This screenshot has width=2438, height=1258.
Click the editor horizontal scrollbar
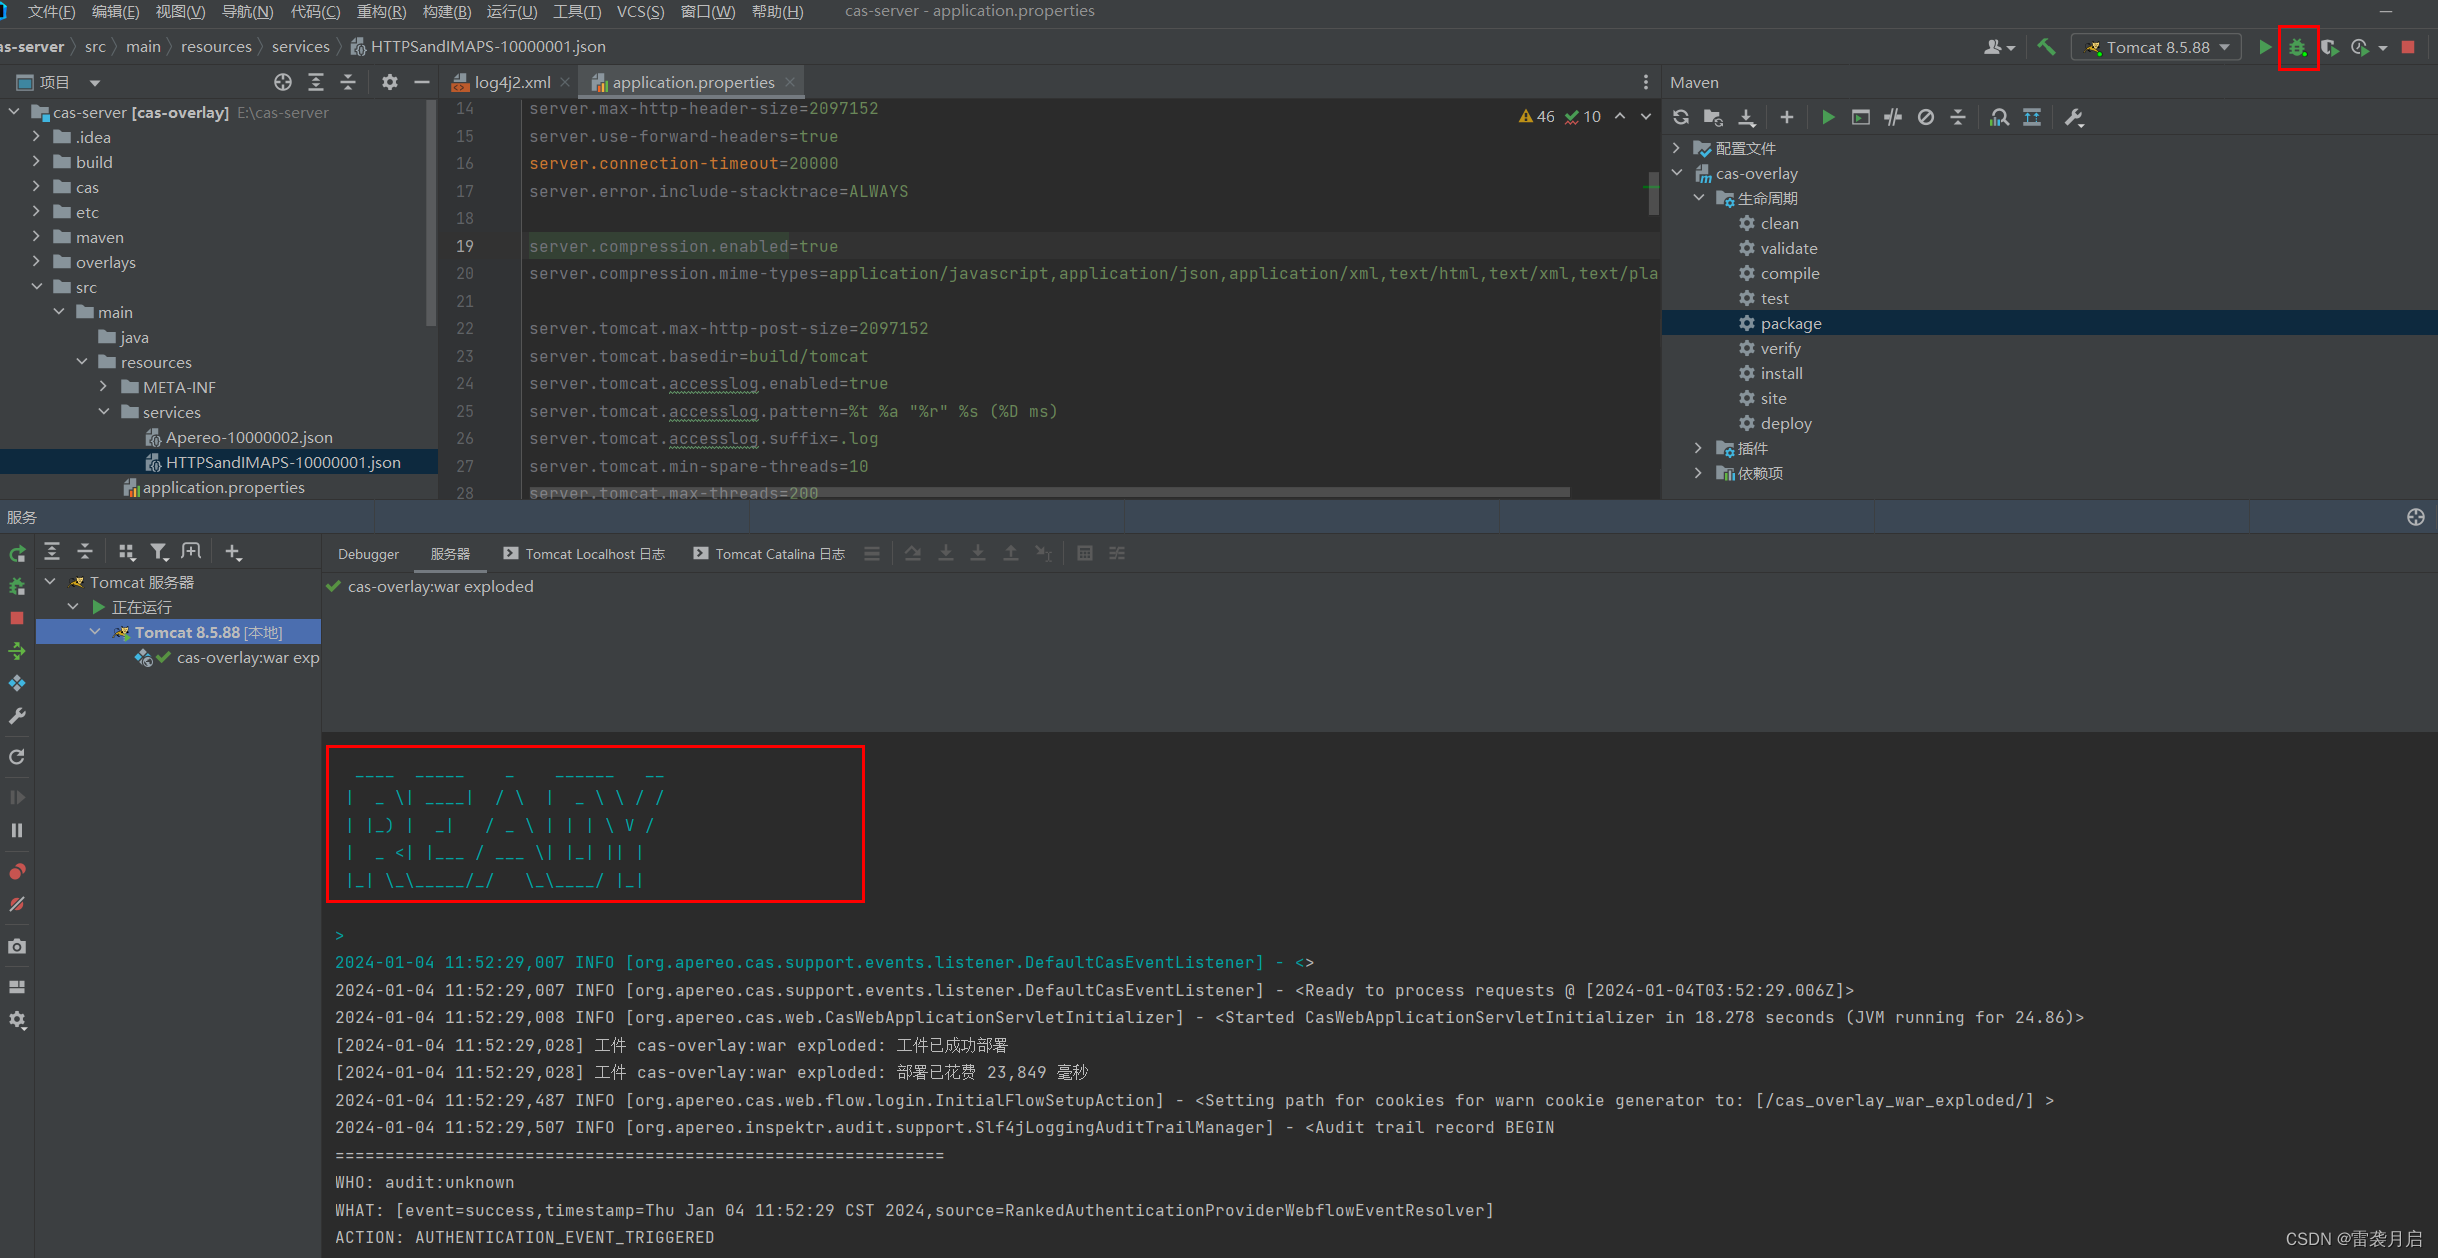tap(1048, 492)
